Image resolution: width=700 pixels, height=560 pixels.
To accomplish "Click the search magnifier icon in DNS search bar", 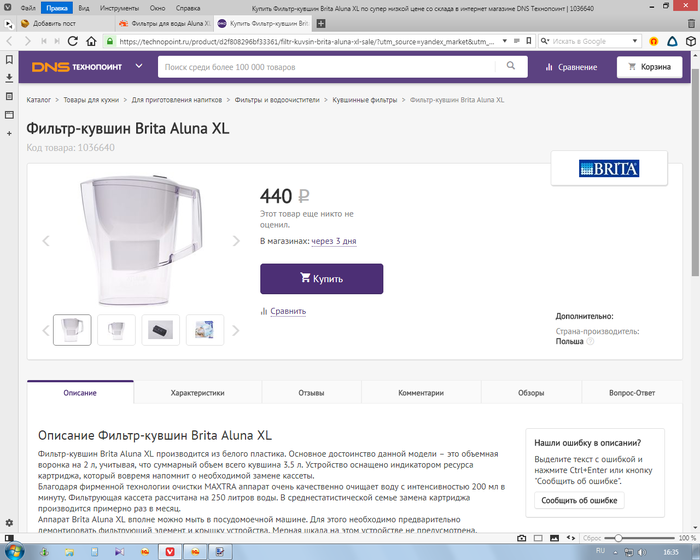I will [510, 67].
